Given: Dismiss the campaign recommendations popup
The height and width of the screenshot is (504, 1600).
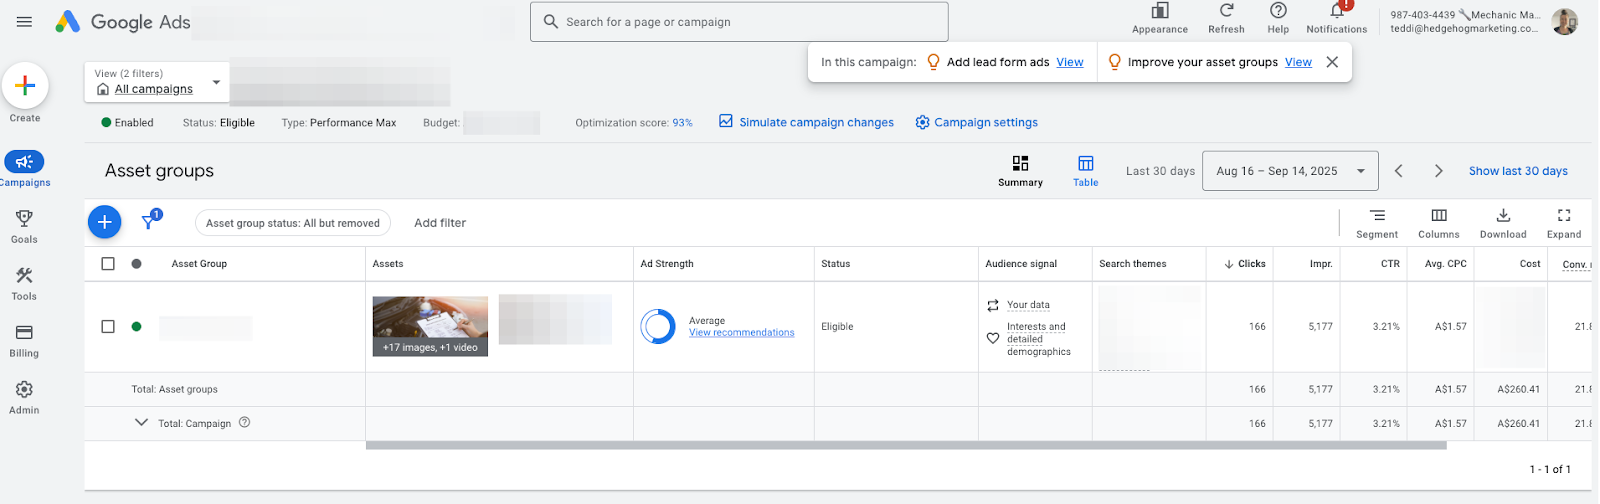Looking at the screenshot, I should (x=1332, y=62).
